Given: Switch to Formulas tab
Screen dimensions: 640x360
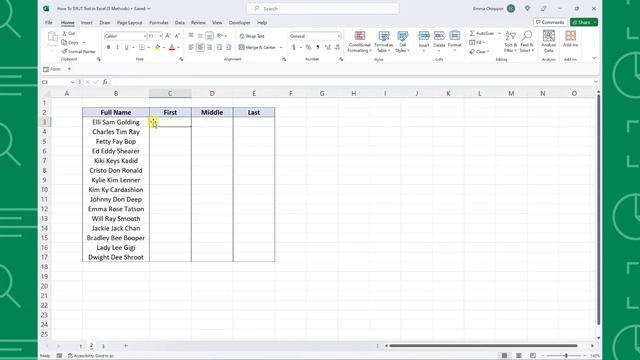Looking at the screenshot, I should (x=159, y=22).
